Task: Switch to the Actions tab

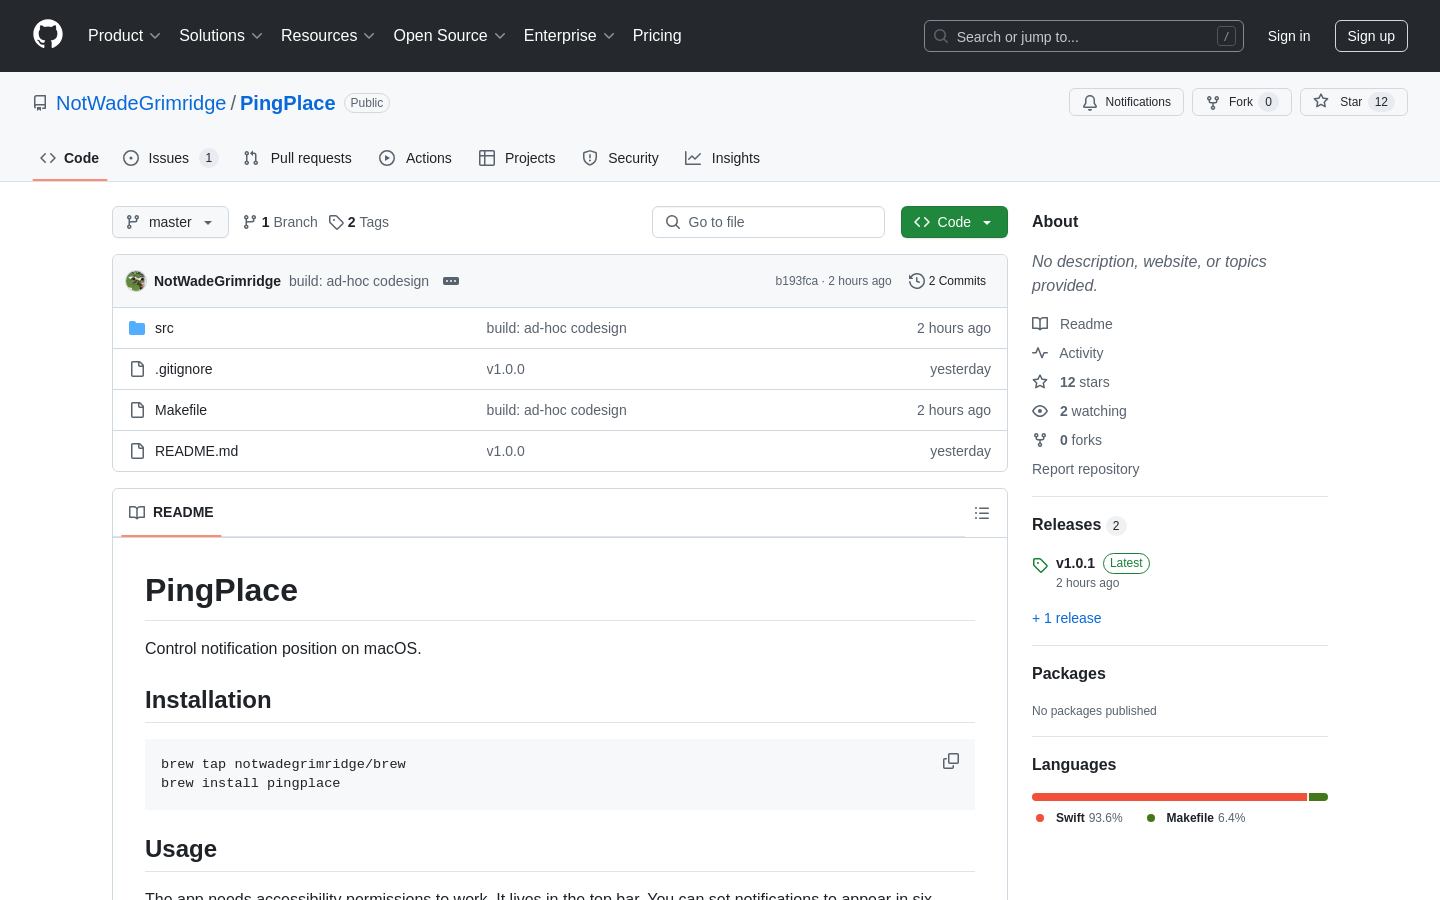Action: tap(416, 158)
